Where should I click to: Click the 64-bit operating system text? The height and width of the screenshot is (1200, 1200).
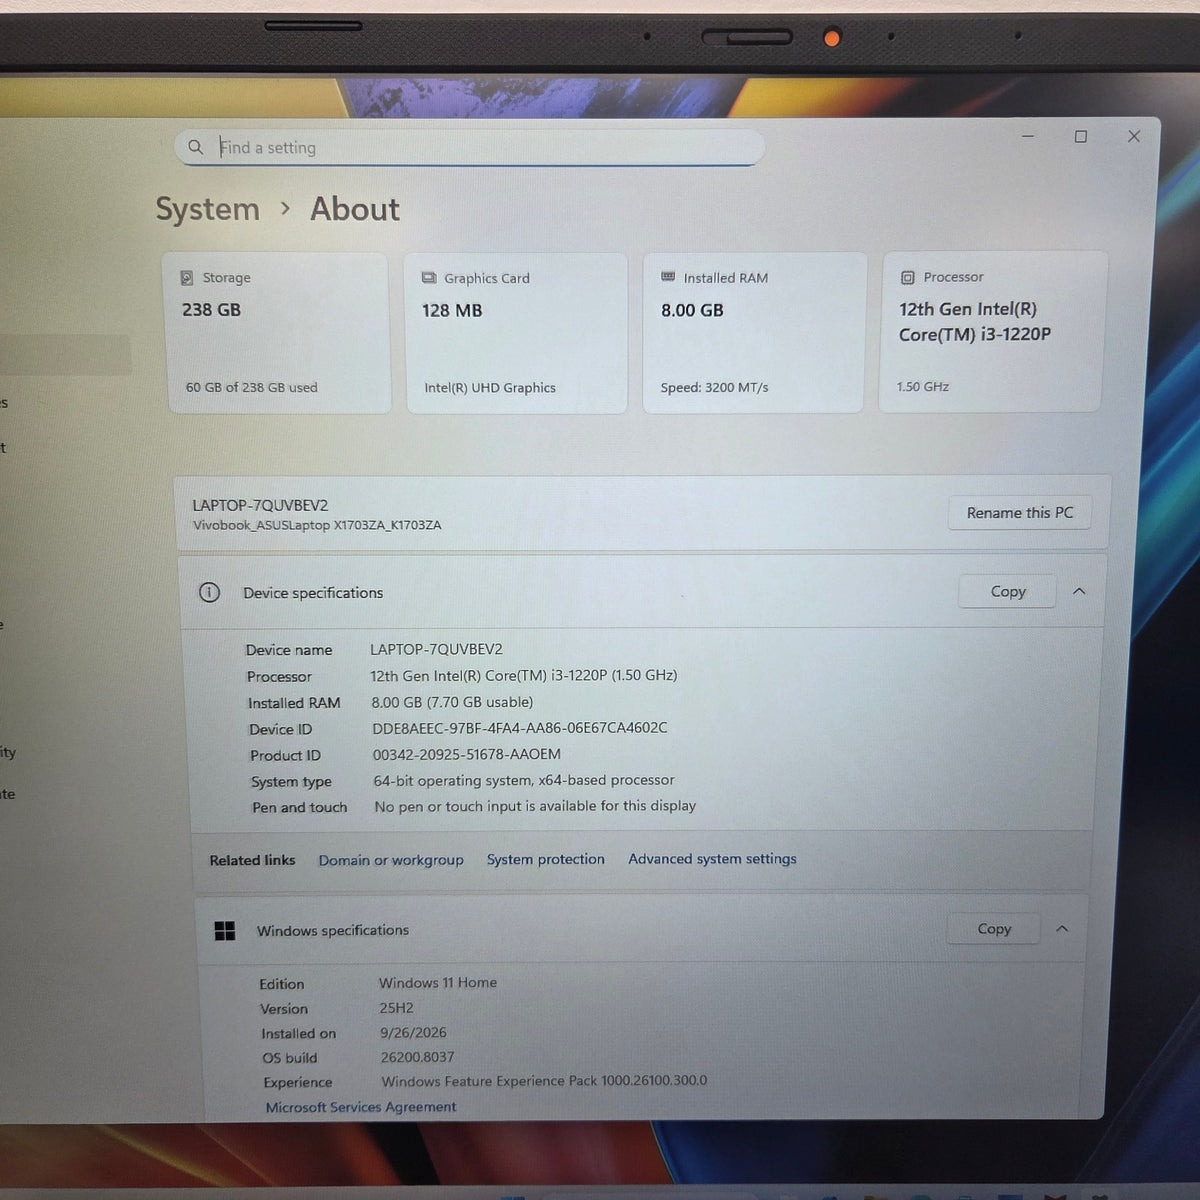[x=524, y=780]
